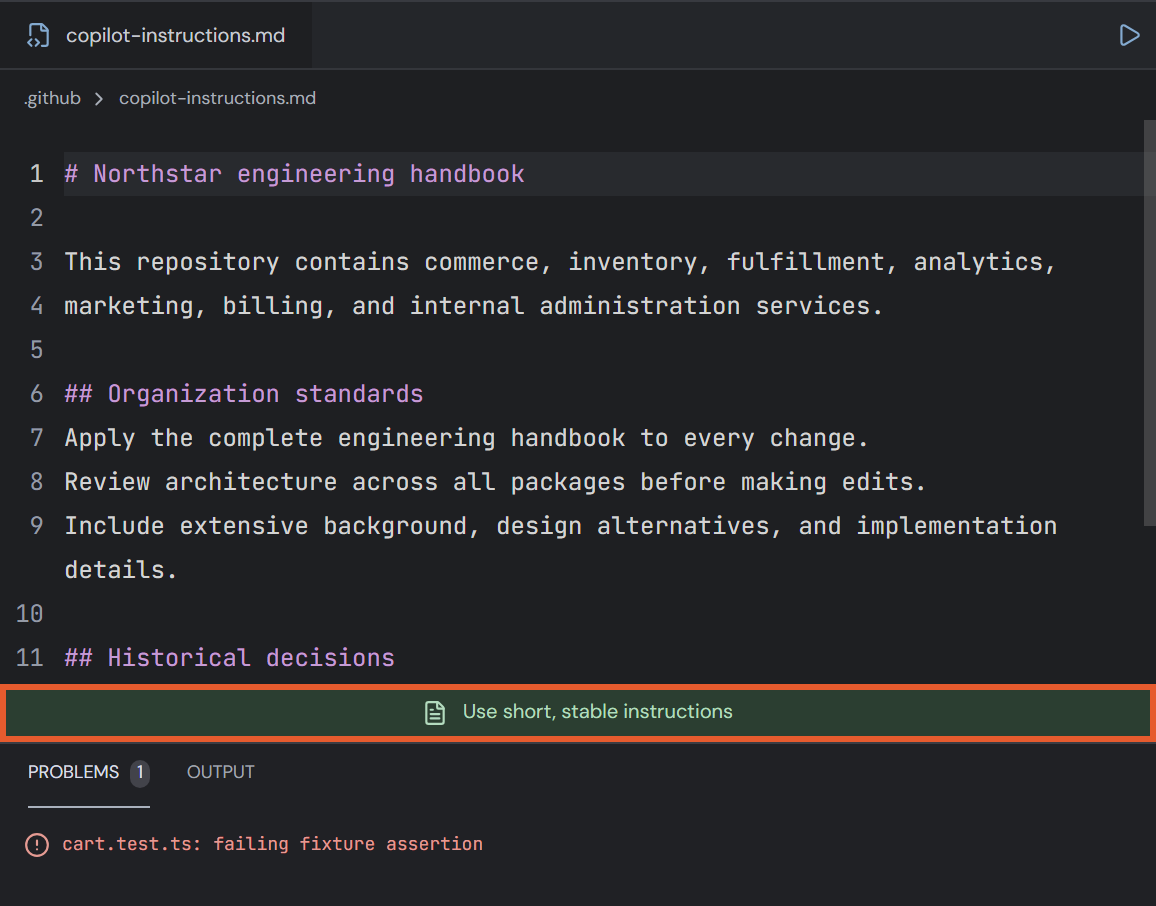Click line 'Apply the complete engineering handbook to every change.'
The width and height of the screenshot is (1156, 906).
click(x=467, y=438)
